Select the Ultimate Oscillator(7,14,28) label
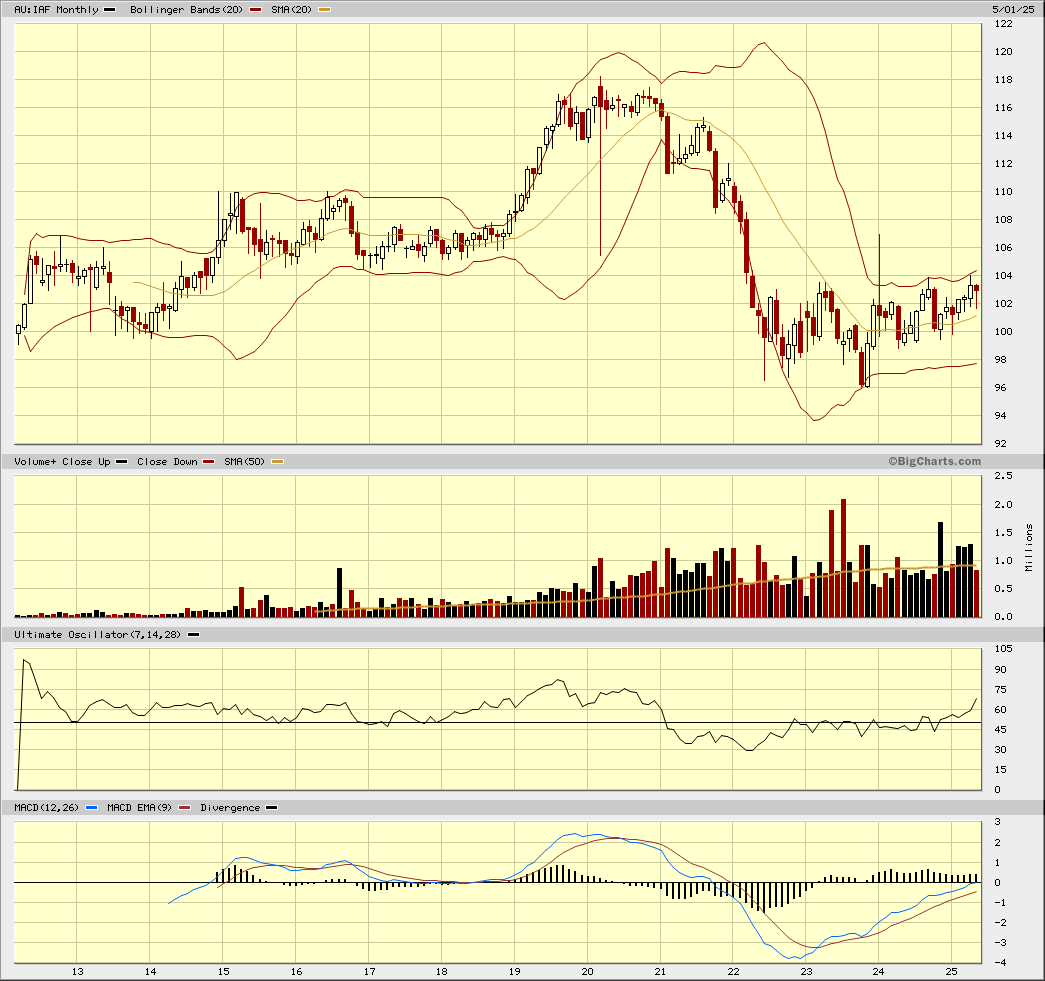1045x981 pixels. coord(97,634)
